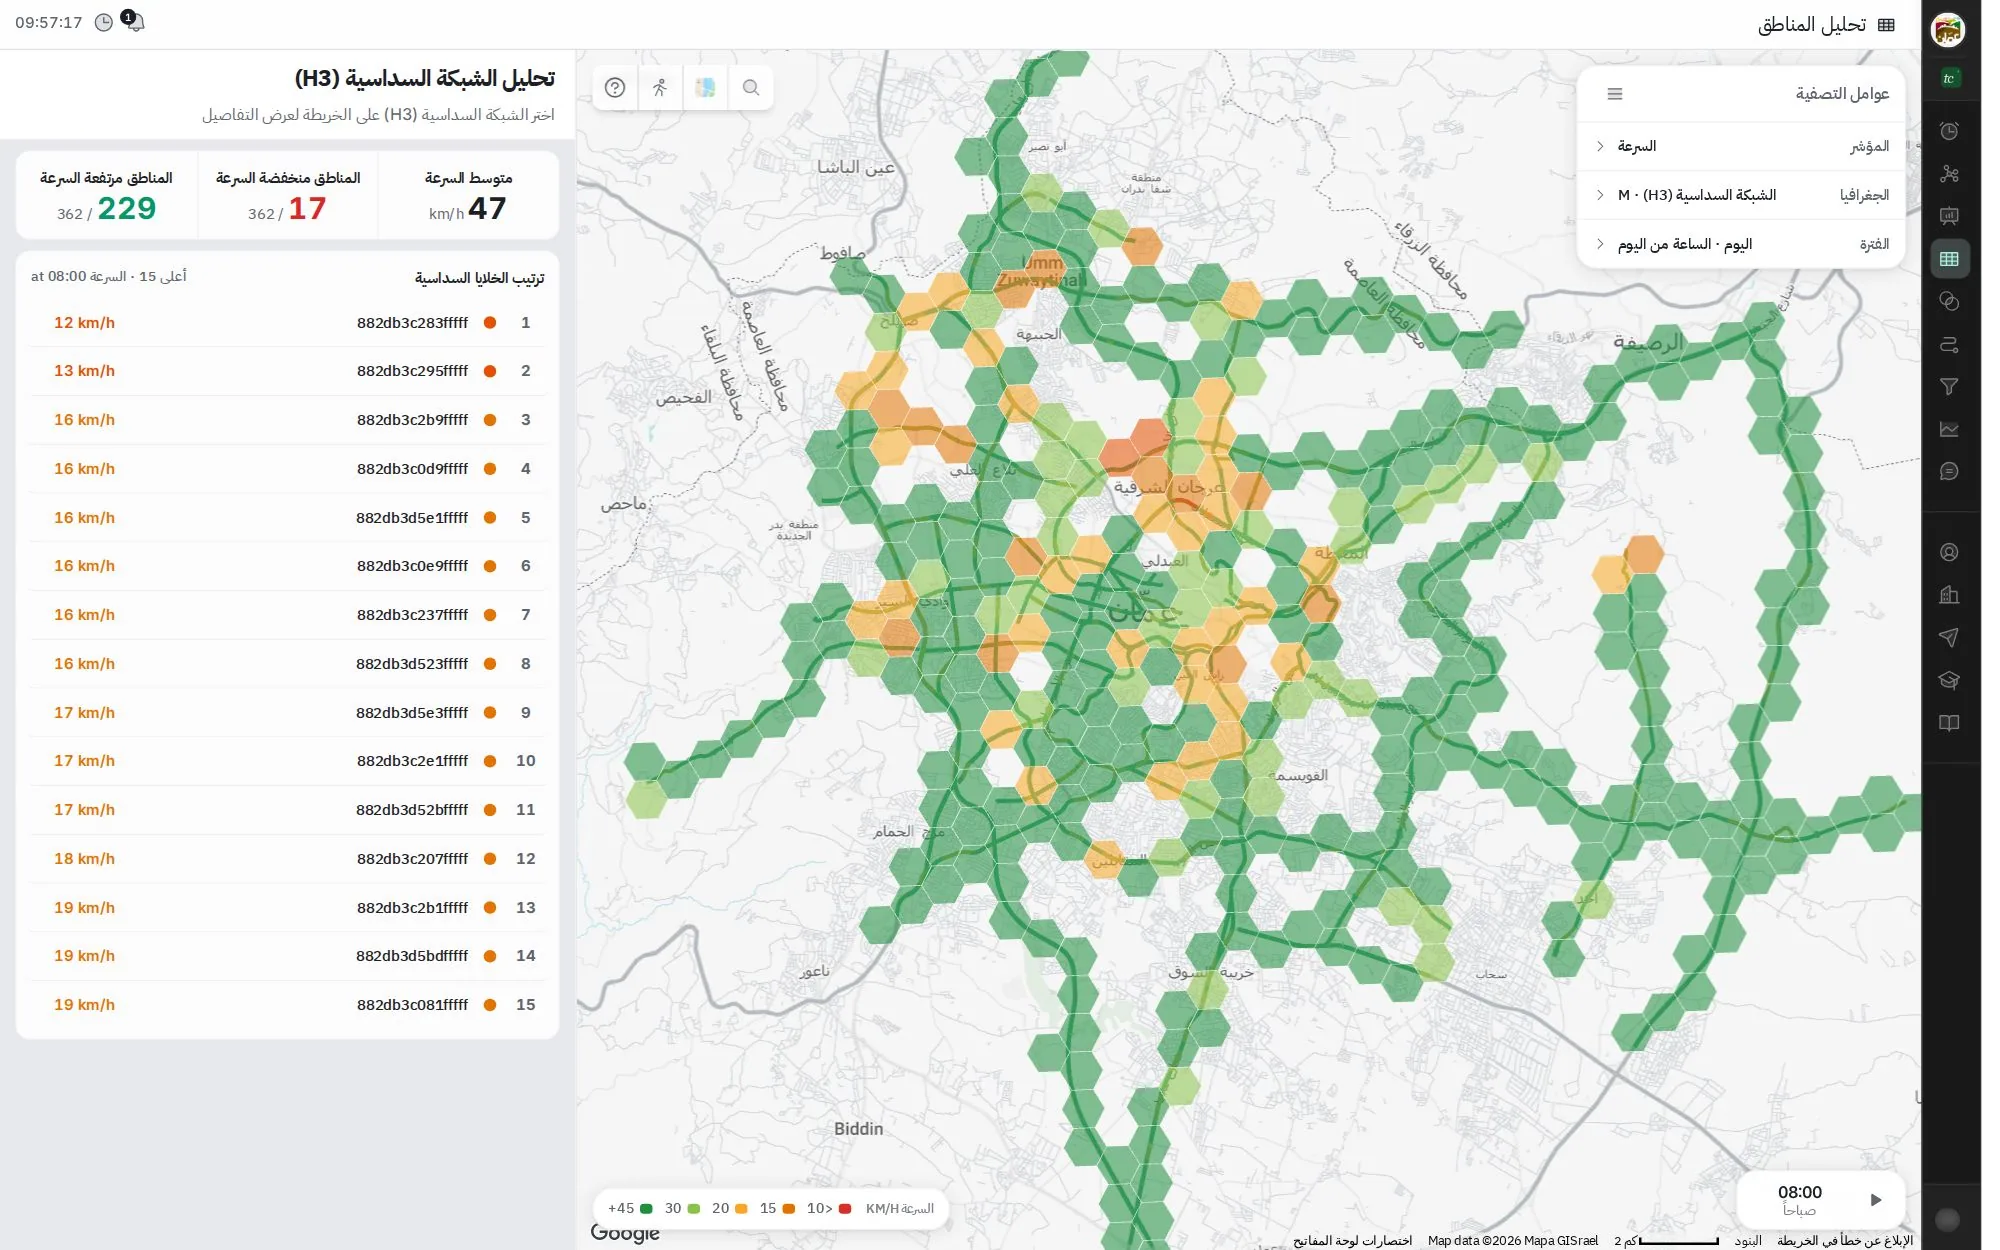Play the 08:00 time animation
This screenshot has height=1250, width=2000.
tap(1876, 1200)
